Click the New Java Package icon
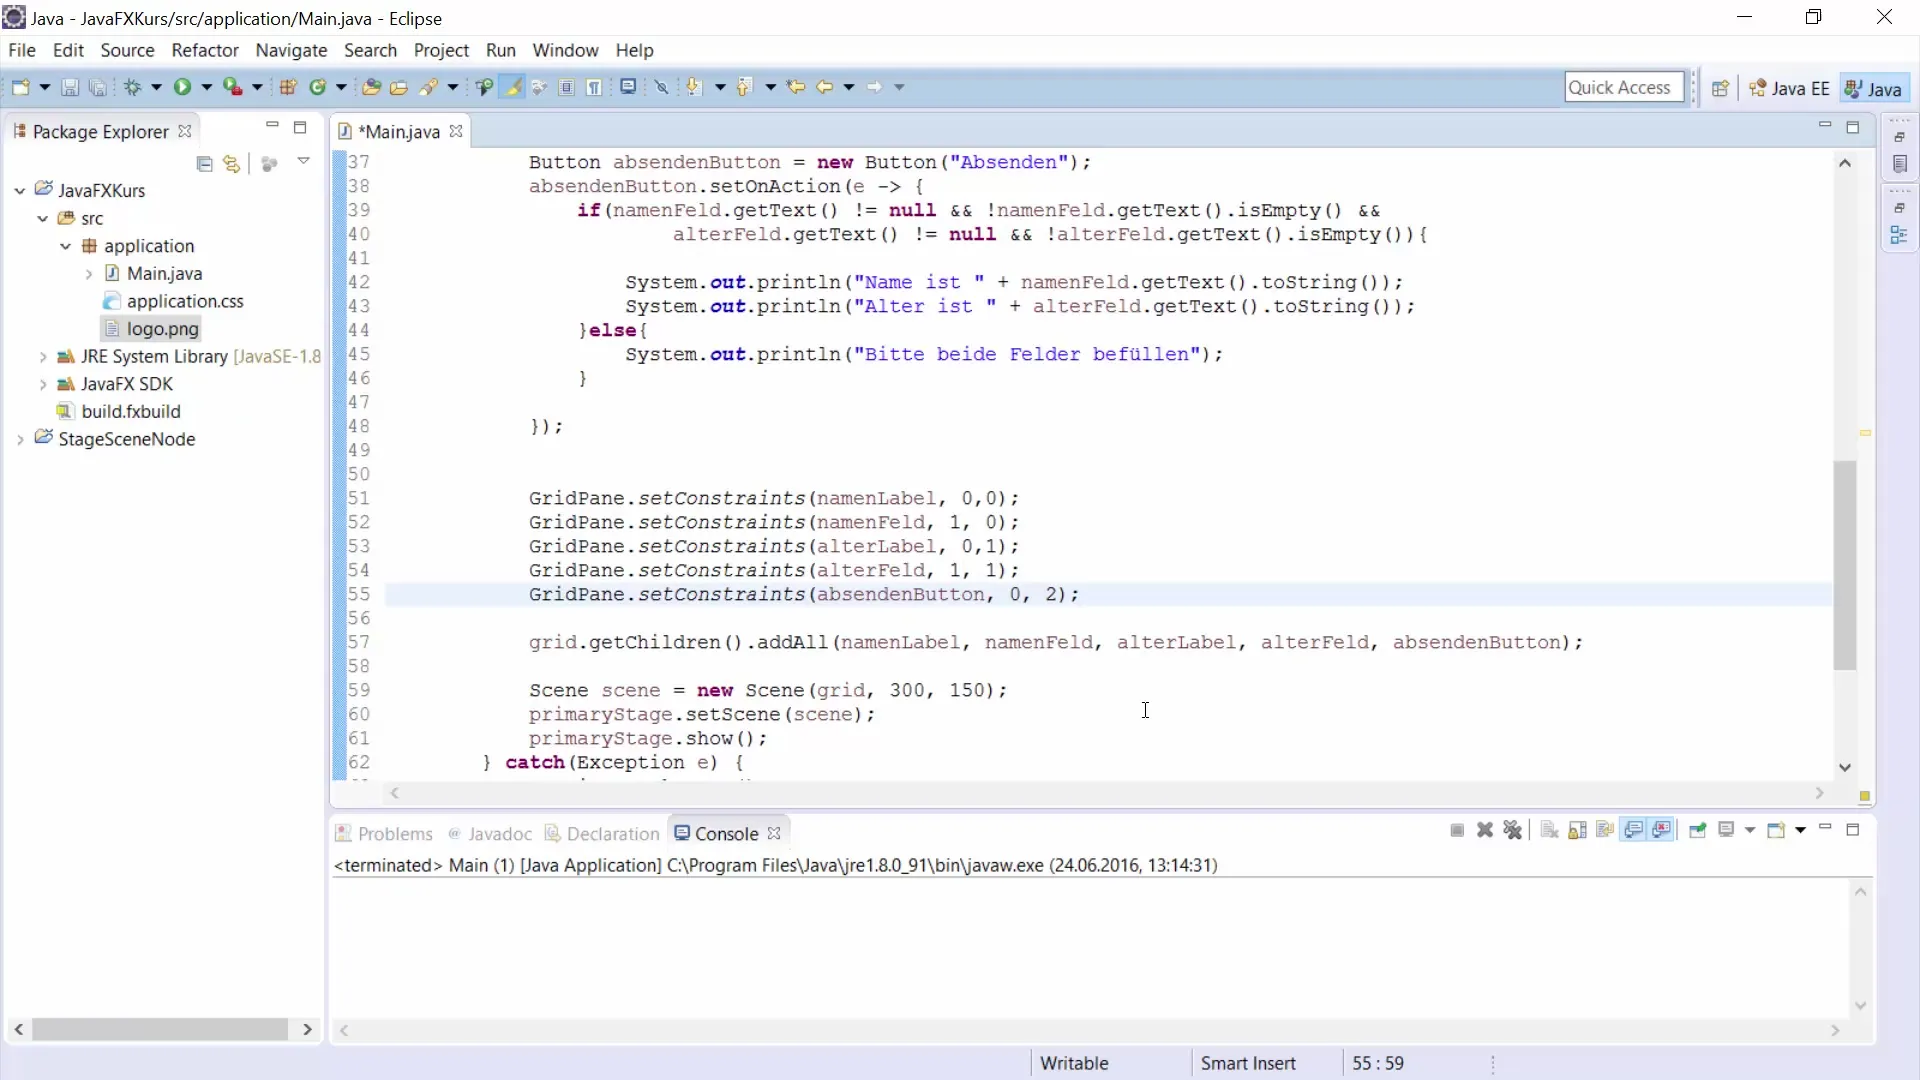This screenshot has width=1920, height=1080. (x=288, y=87)
